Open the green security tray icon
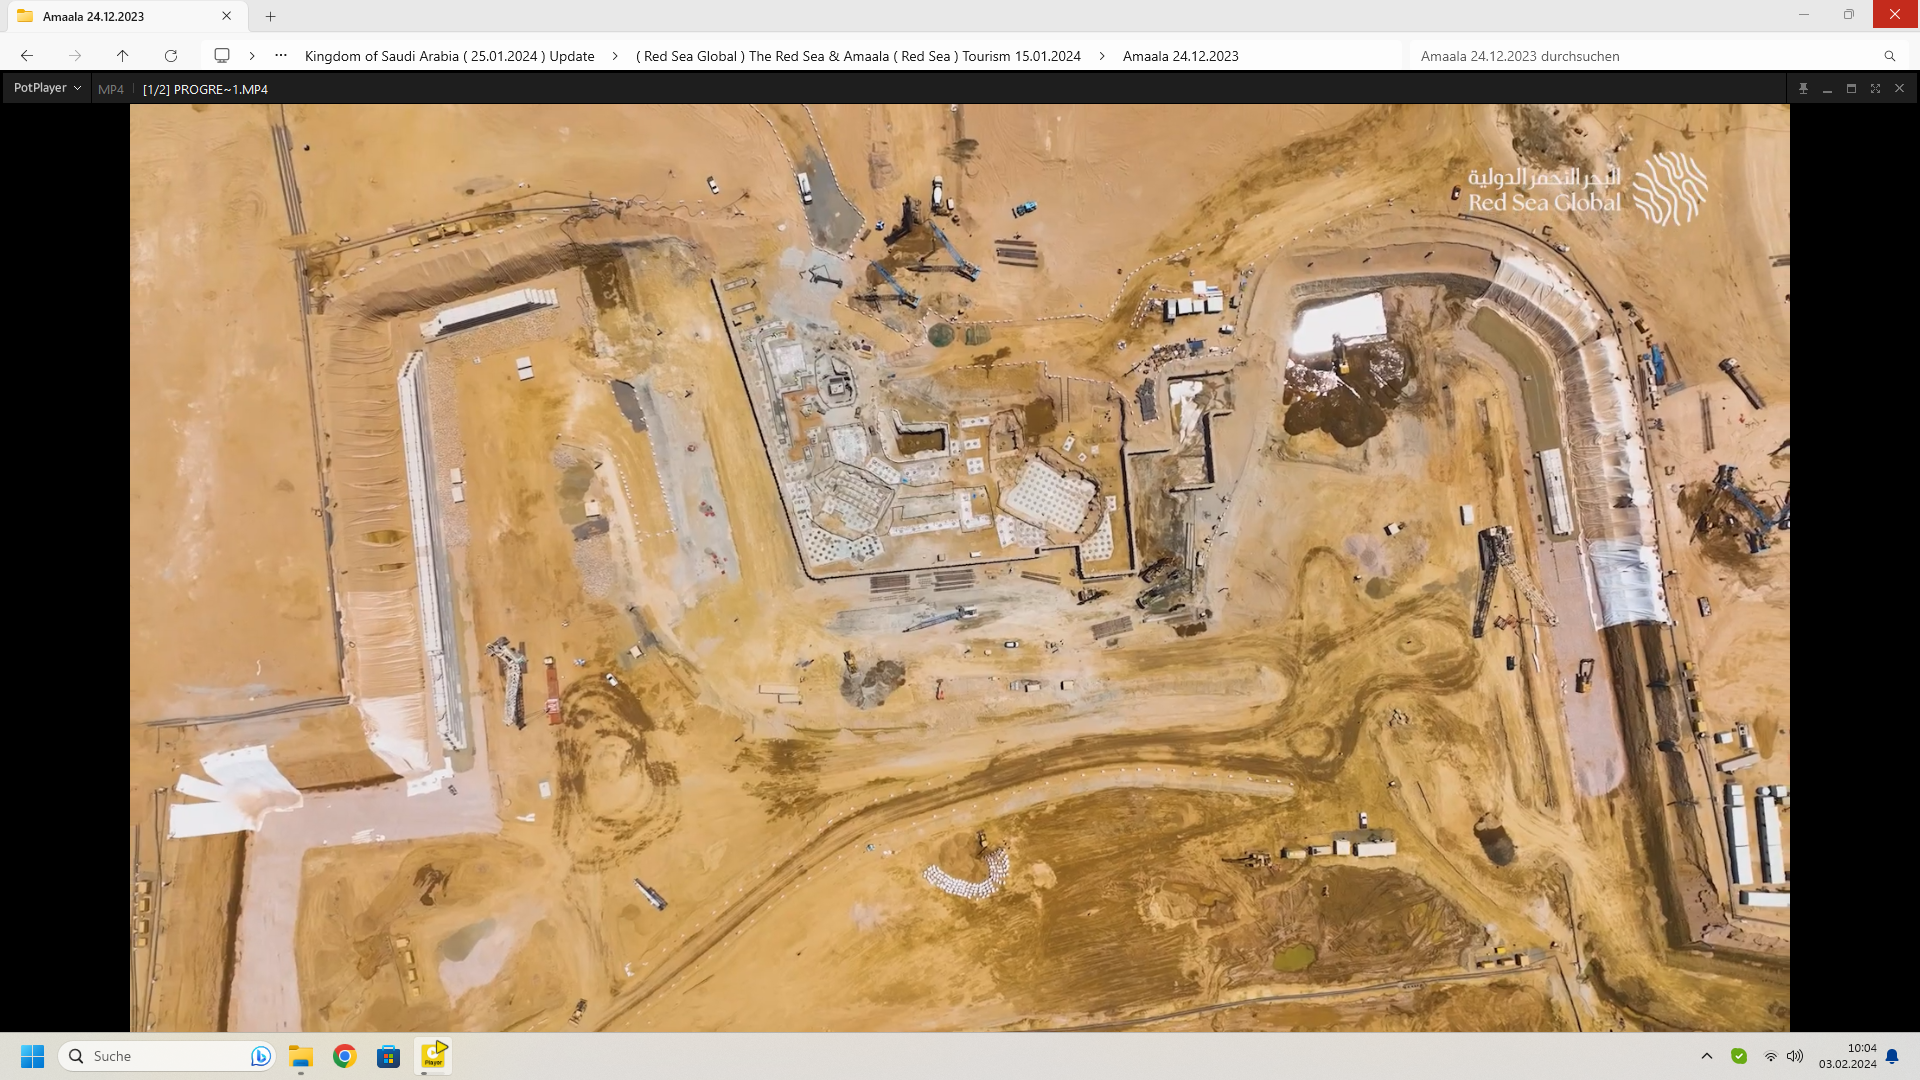The width and height of the screenshot is (1920, 1080). pos(1739,1056)
